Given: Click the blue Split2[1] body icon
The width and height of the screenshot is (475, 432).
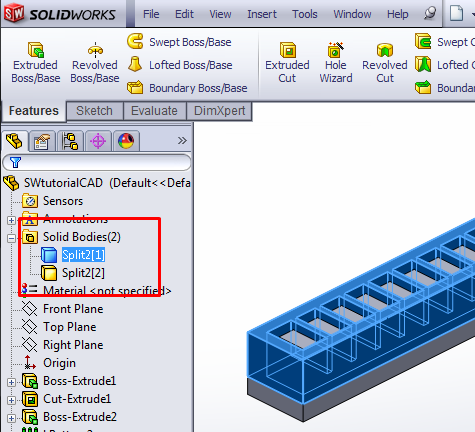Looking at the screenshot, I should 49,255.
